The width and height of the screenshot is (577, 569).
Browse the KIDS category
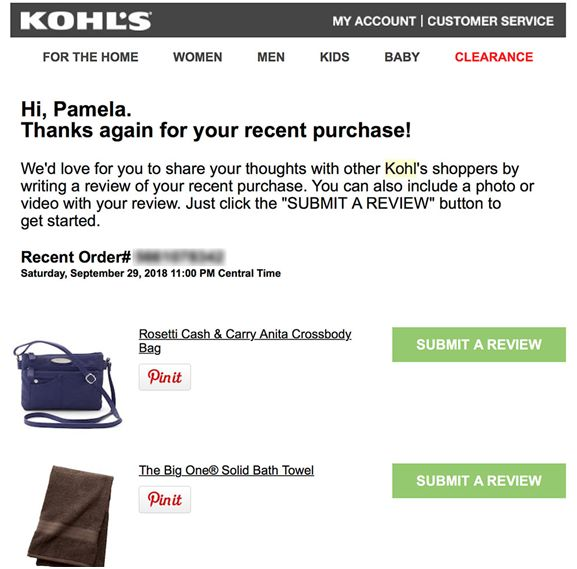(x=334, y=57)
